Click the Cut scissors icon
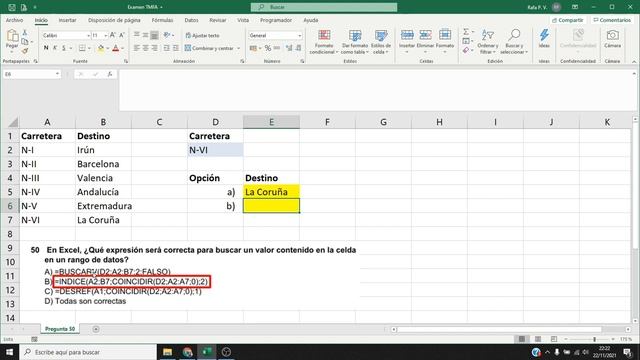 pyautogui.click(x=25, y=32)
